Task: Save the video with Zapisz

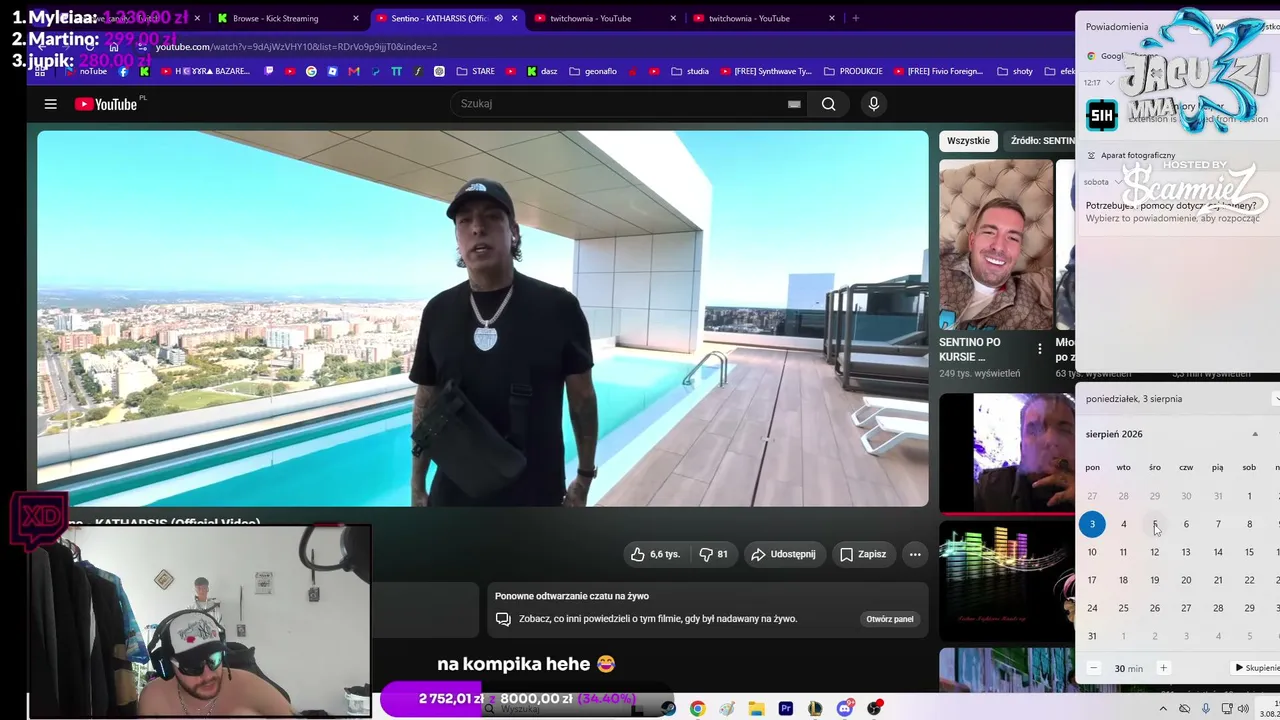Action: (863, 554)
